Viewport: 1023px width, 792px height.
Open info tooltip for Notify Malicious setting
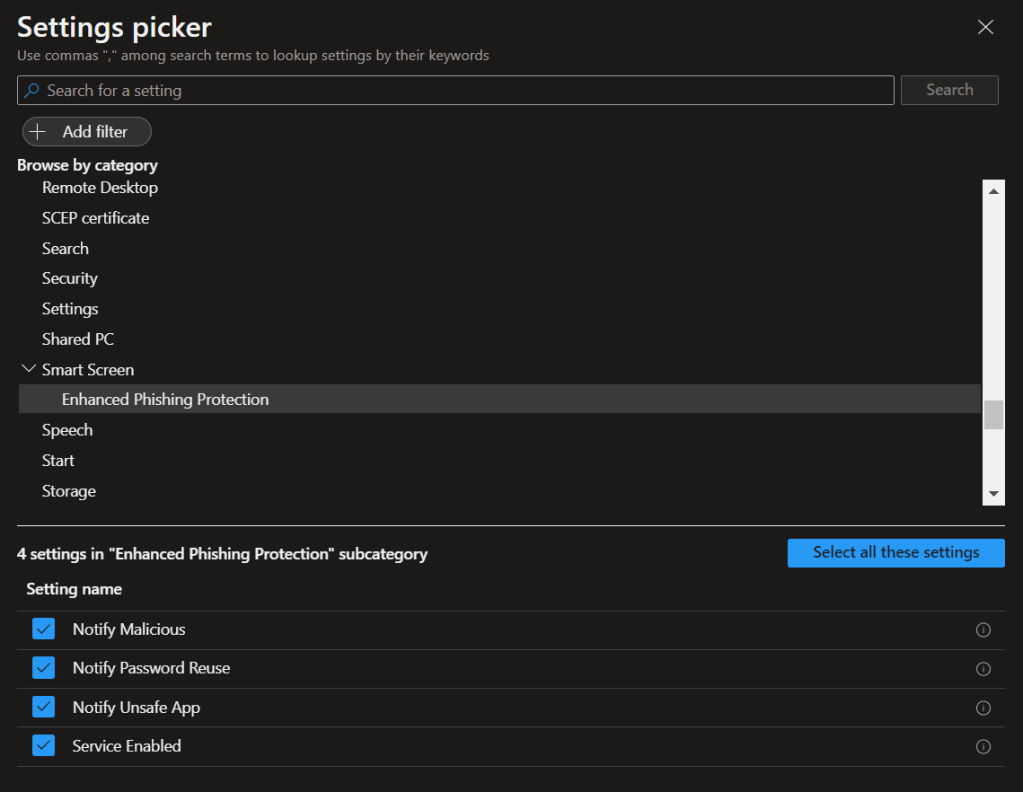982,630
